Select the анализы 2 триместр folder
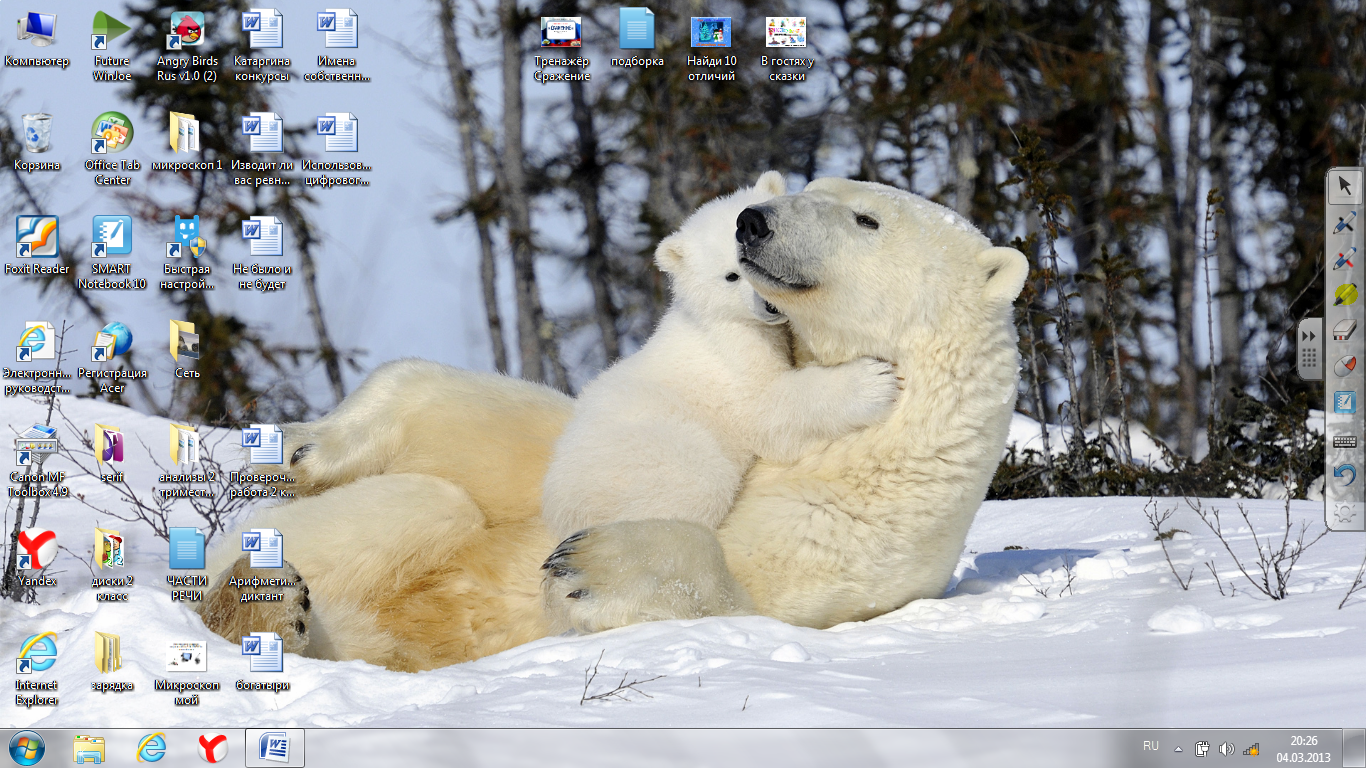The width and height of the screenshot is (1366, 768). [x=187, y=462]
